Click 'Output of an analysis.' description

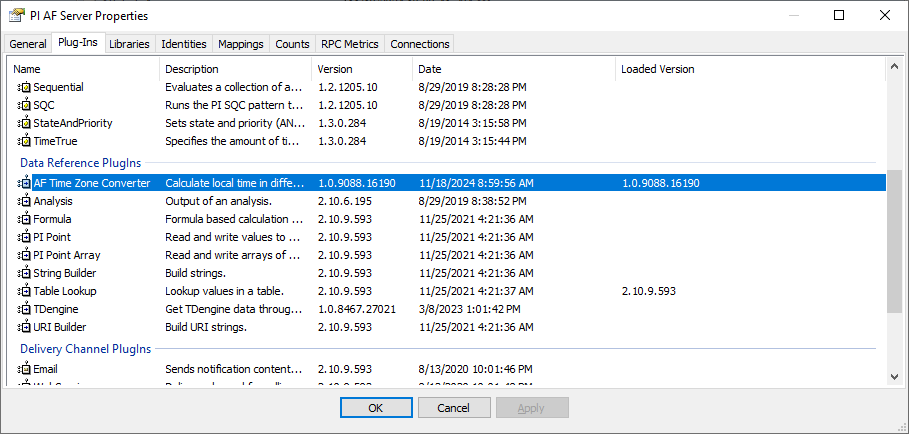[x=219, y=201]
